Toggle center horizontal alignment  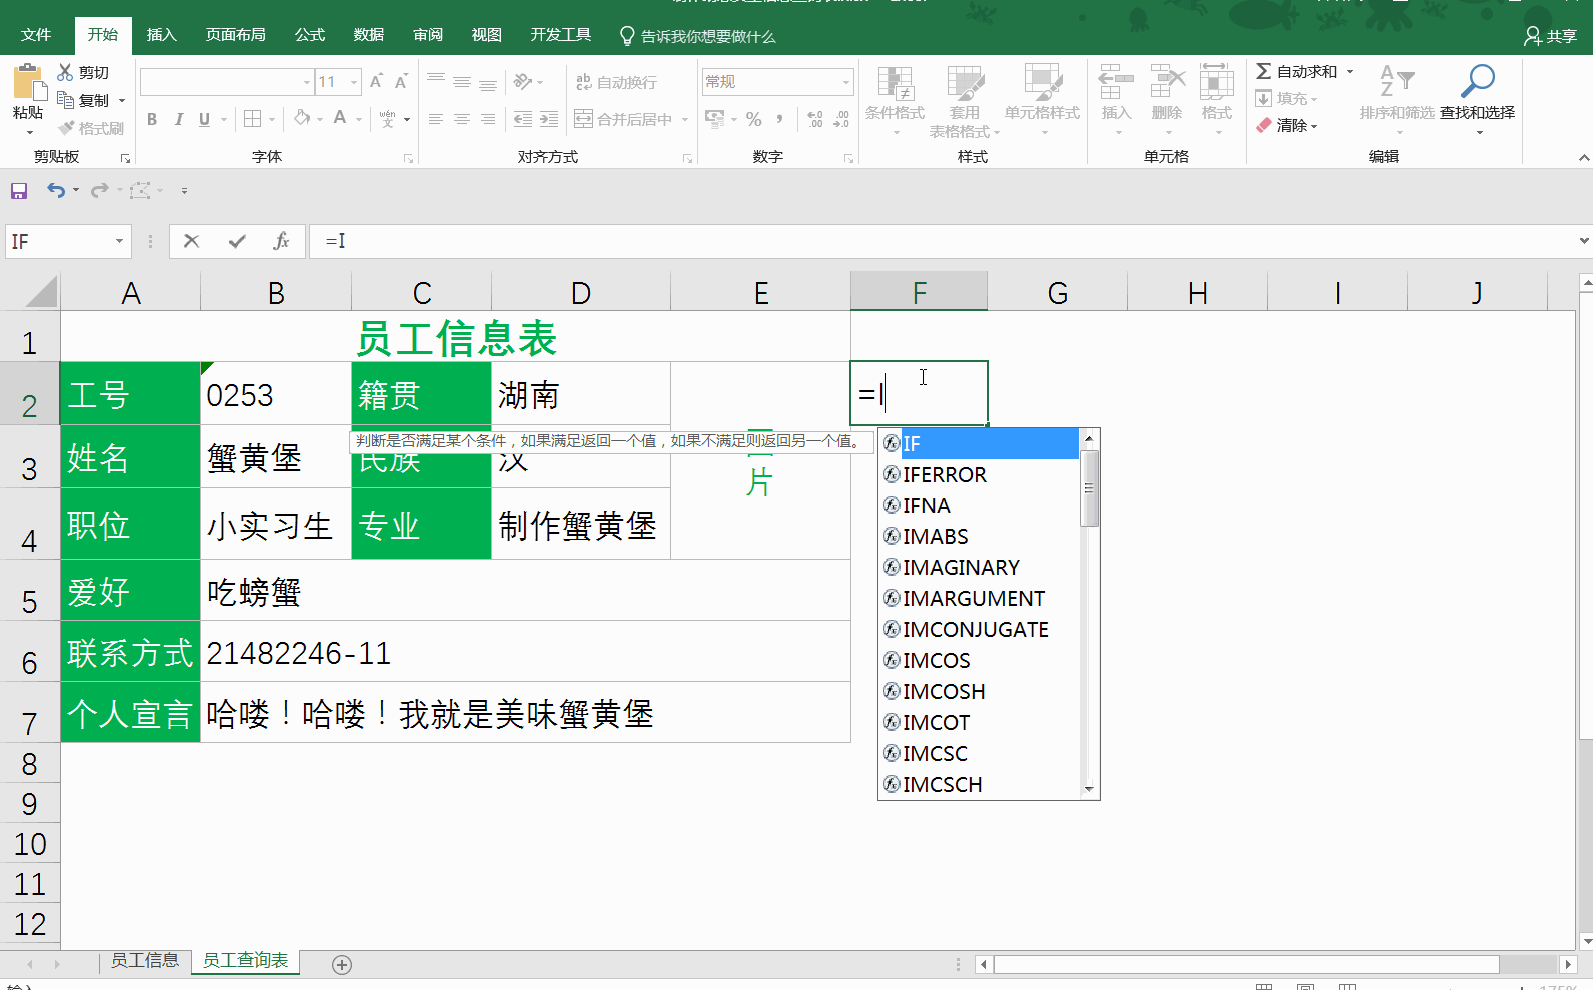coord(462,119)
